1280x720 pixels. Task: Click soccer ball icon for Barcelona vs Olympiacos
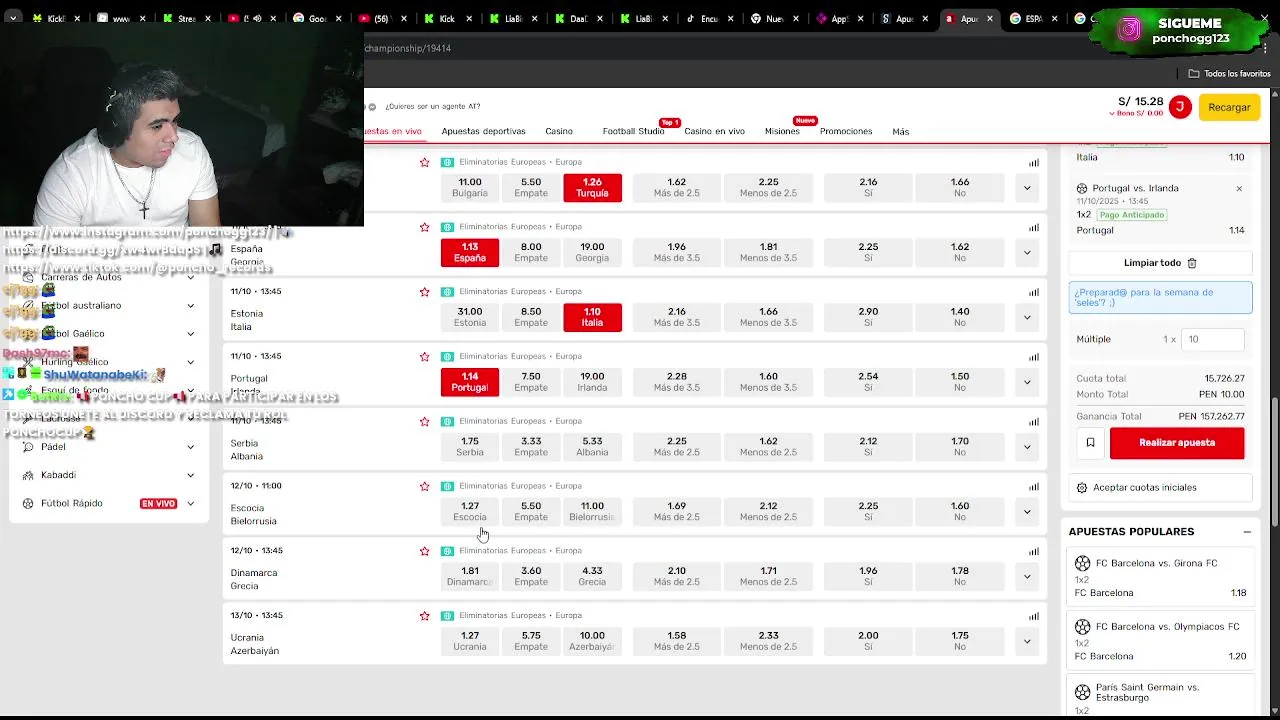pos(1083,627)
